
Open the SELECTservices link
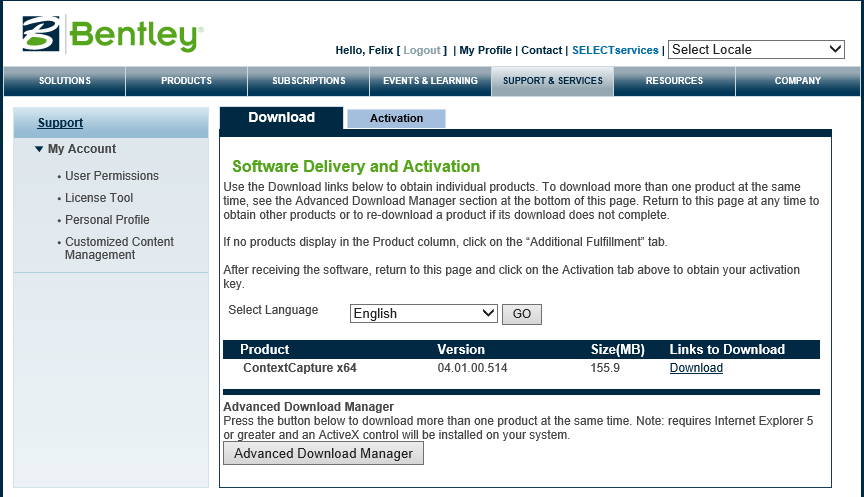615,51
